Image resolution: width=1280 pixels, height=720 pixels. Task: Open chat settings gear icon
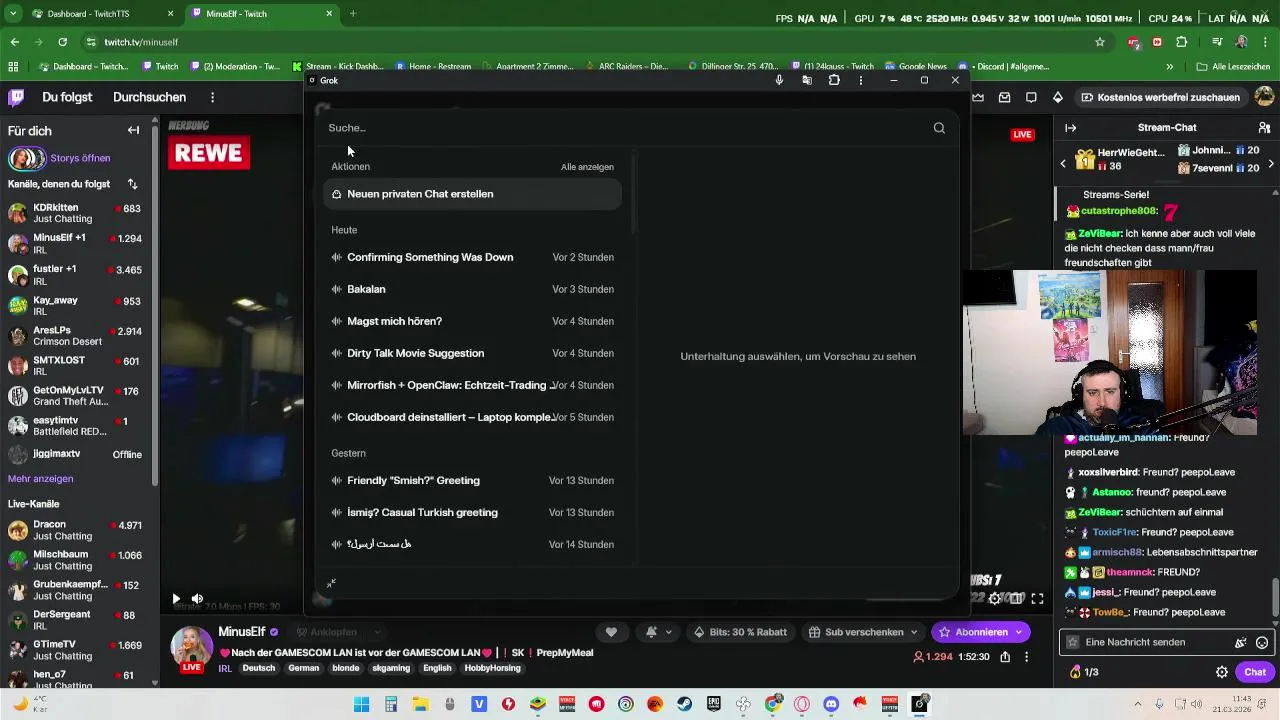1222,672
